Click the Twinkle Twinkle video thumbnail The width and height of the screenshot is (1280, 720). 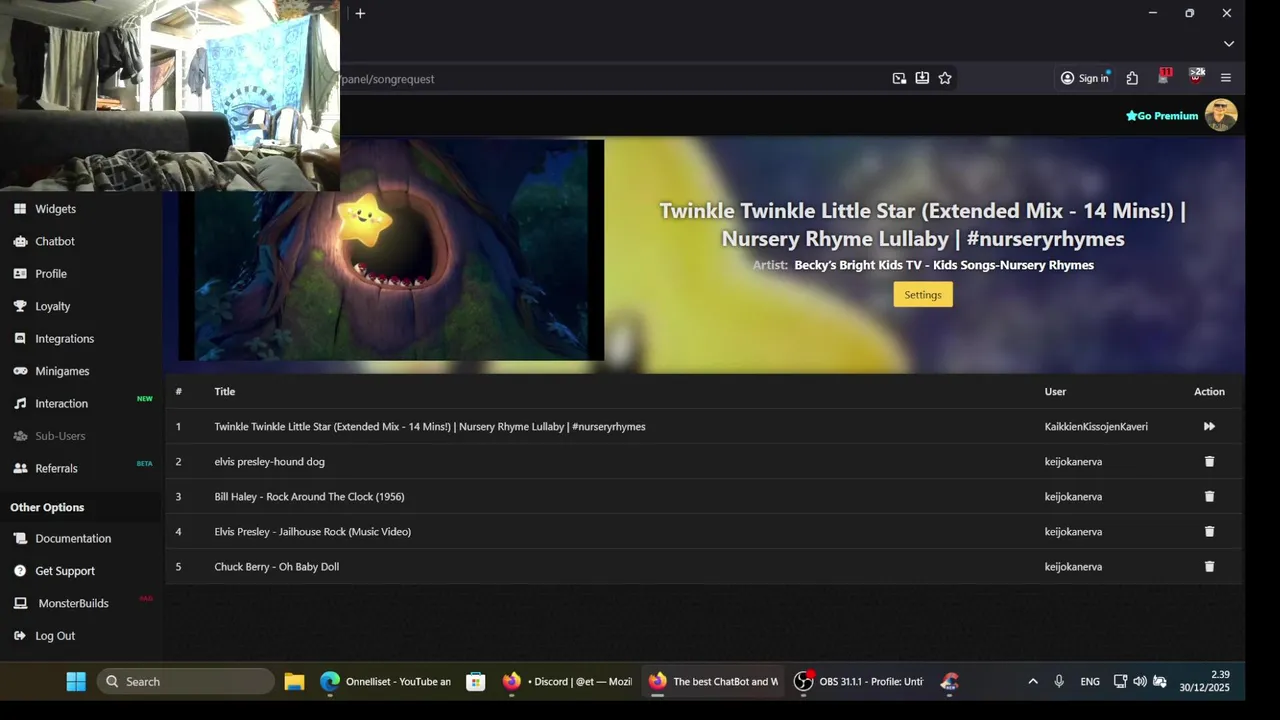click(x=391, y=250)
